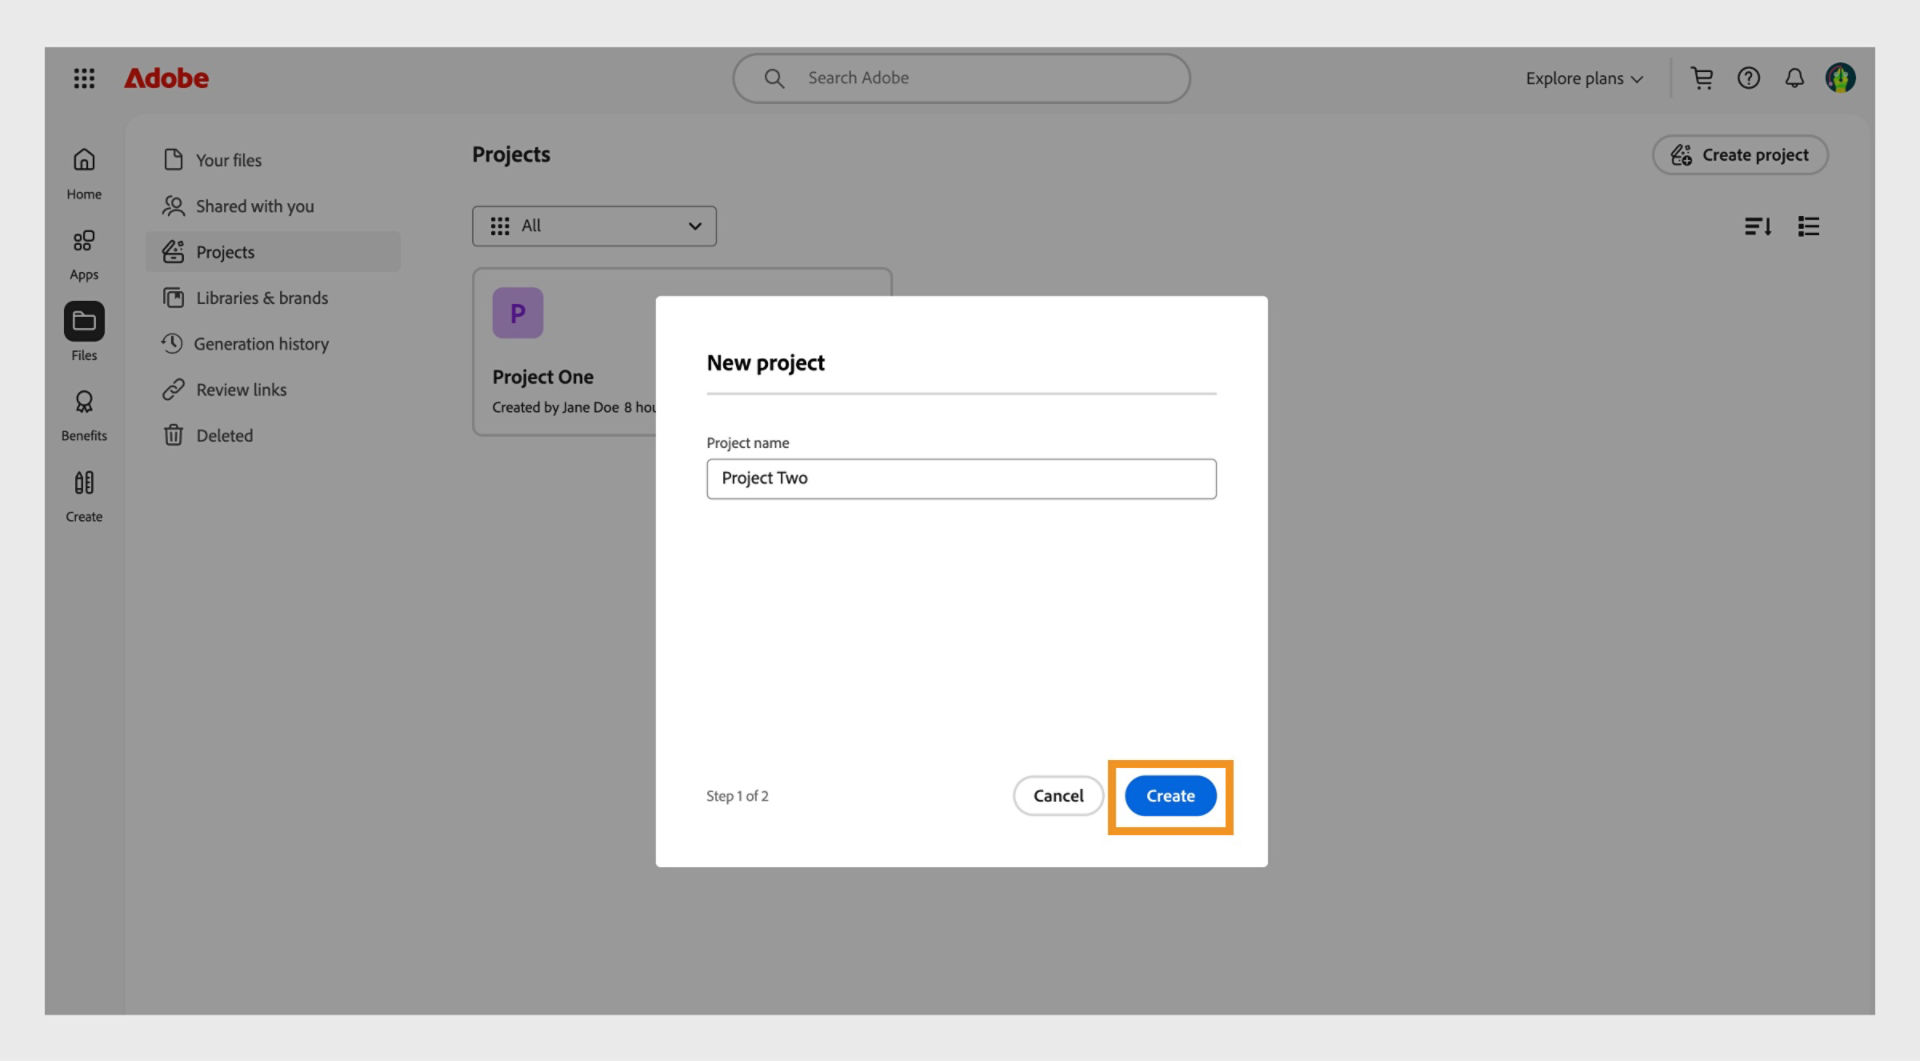Open Generation history in the navigation
Viewport: 1920px width, 1061px height.
(262, 343)
